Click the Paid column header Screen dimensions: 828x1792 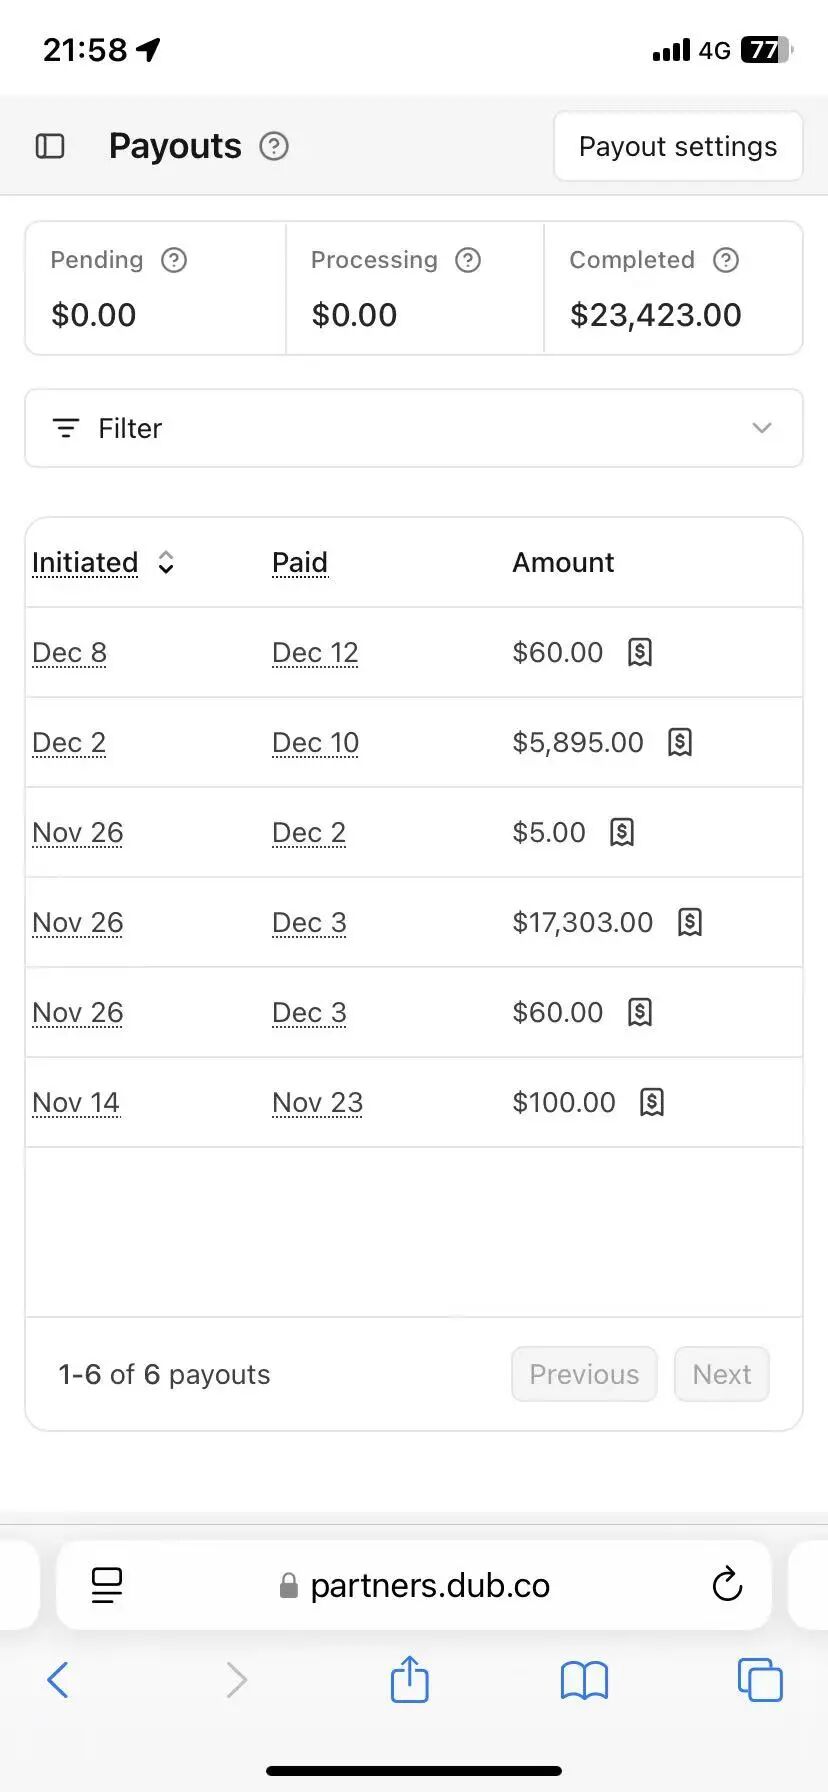(x=300, y=563)
